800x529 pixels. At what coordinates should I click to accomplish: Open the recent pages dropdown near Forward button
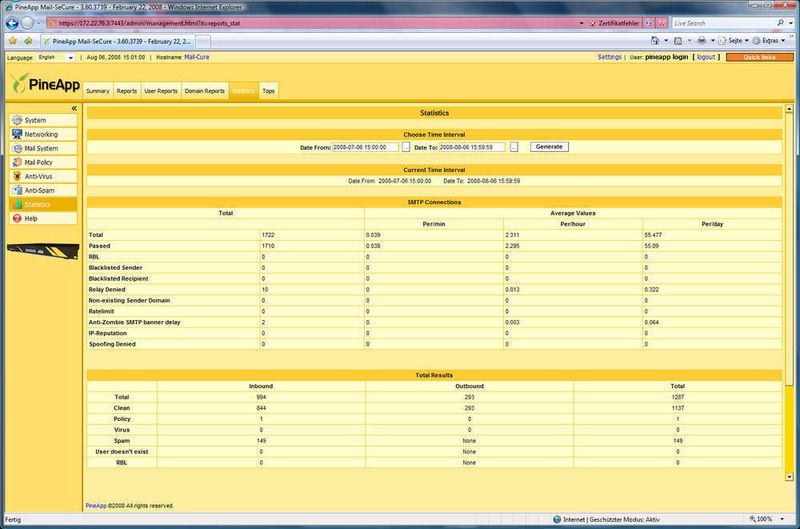(39, 23)
